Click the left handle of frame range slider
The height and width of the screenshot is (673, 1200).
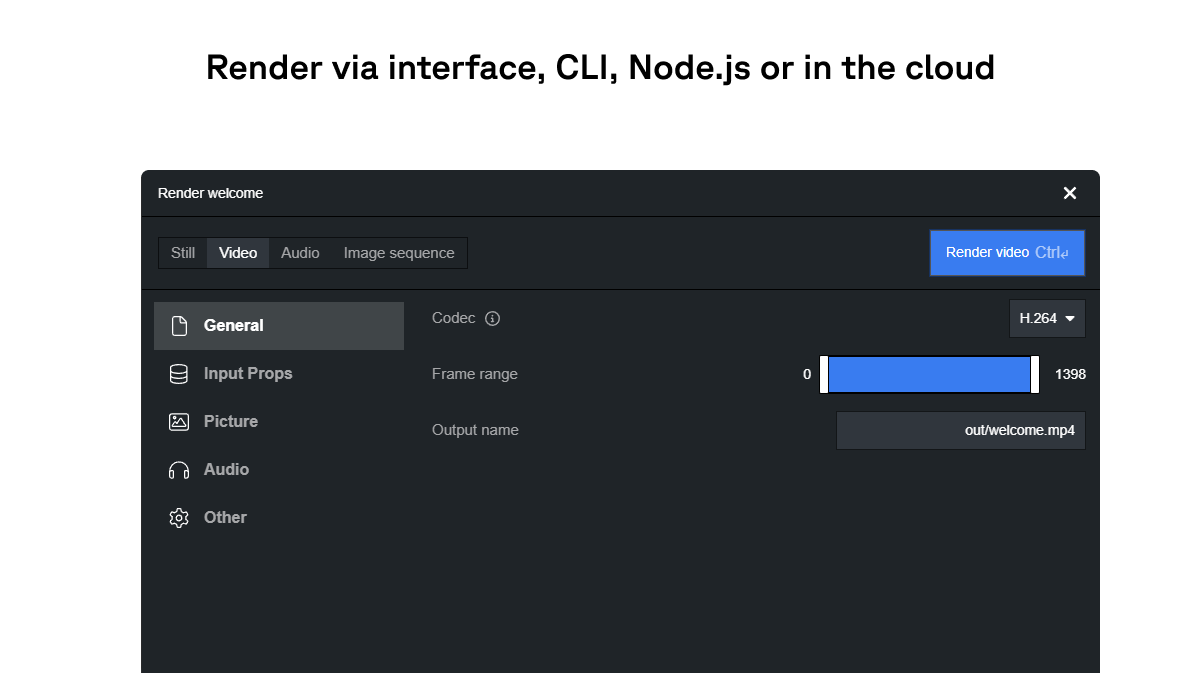tap(824, 374)
